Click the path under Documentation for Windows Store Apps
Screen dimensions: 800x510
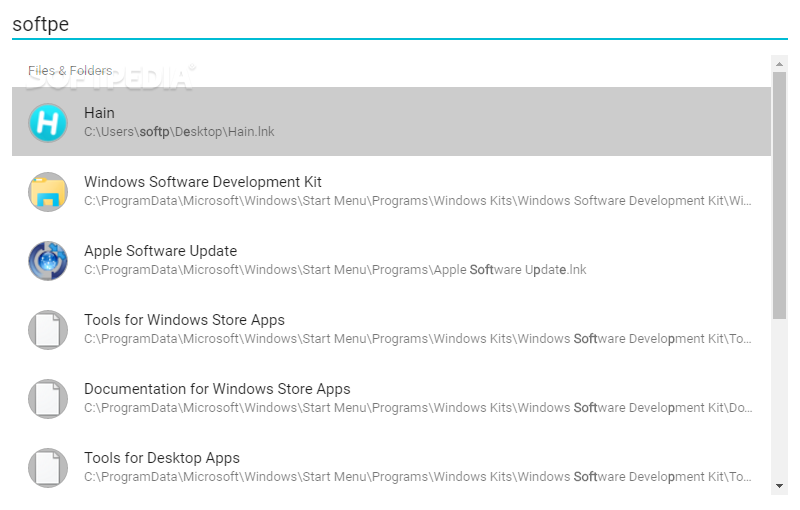417,407
